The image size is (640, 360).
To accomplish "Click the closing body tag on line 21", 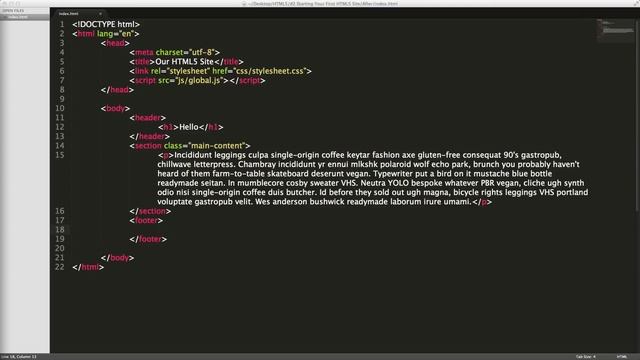I will tap(118, 258).
